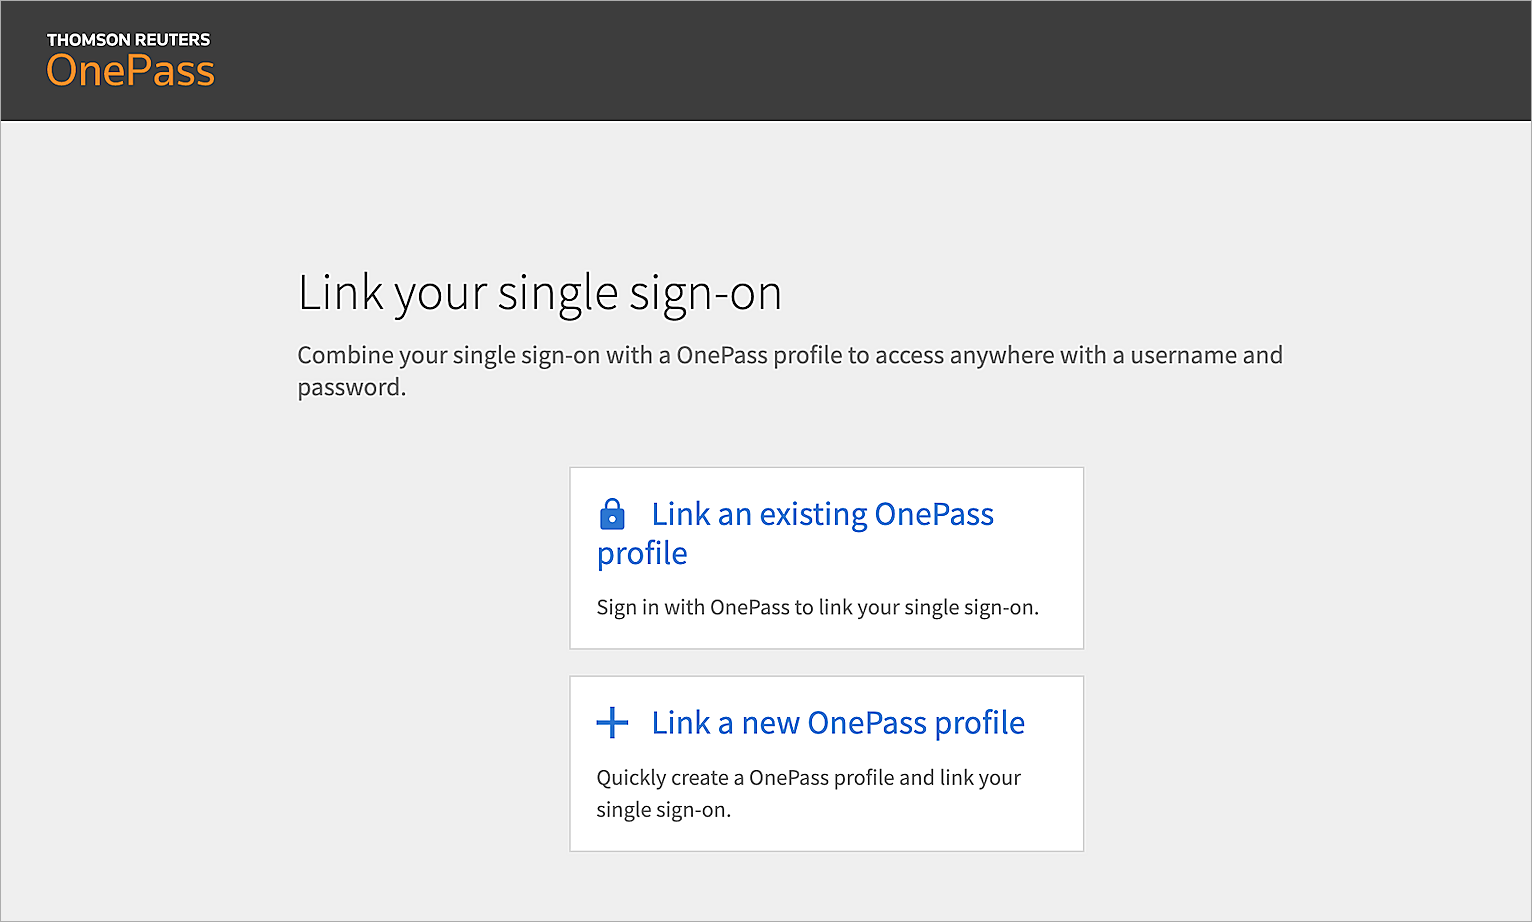Click "username and" in the intro paragraph

pyautogui.click(x=1206, y=355)
